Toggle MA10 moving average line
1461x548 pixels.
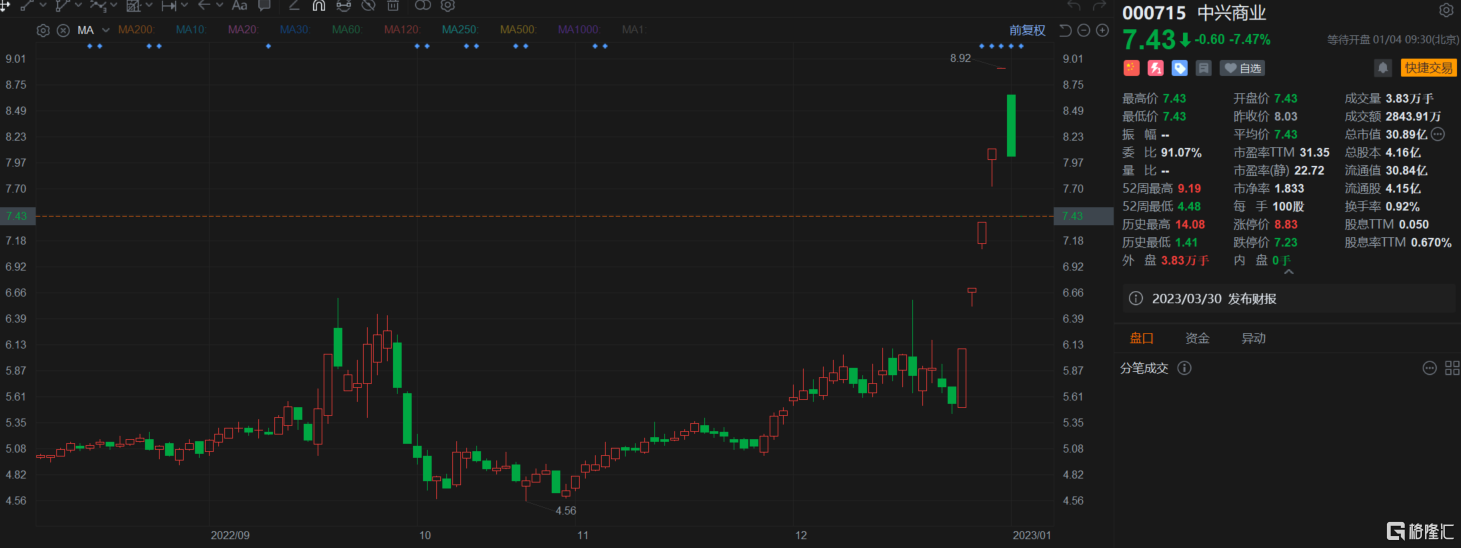click(x=191, y=30)
